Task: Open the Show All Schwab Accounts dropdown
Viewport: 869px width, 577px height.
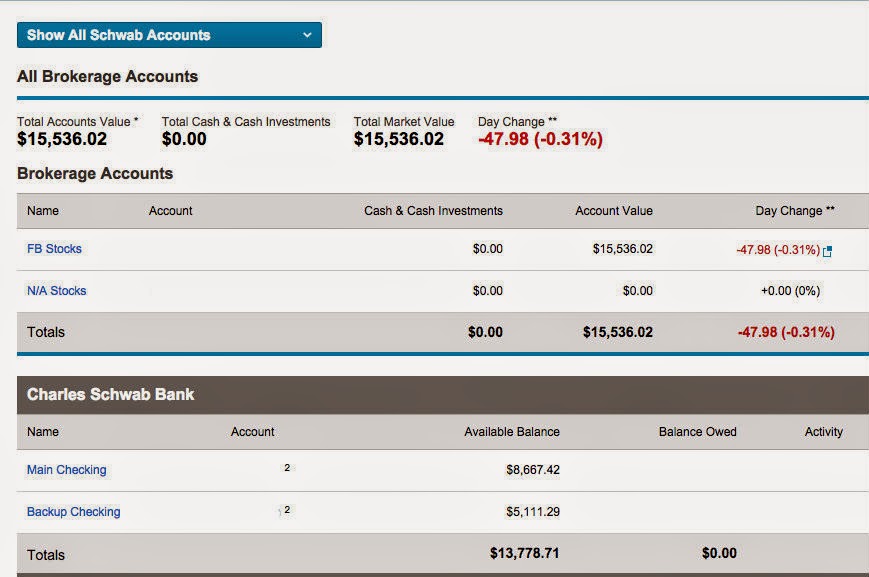Action: [169, 35]
